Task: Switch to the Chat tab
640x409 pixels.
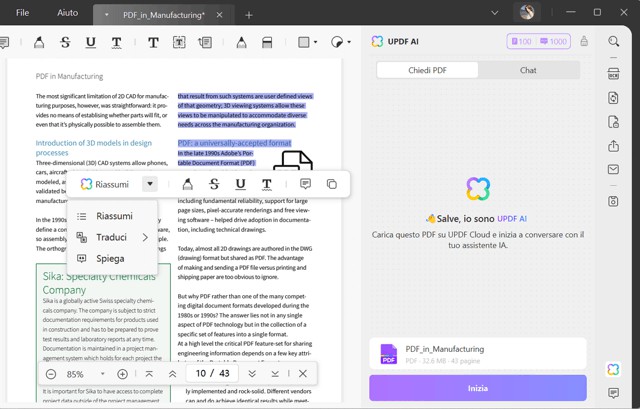Action: click(528, 71)
